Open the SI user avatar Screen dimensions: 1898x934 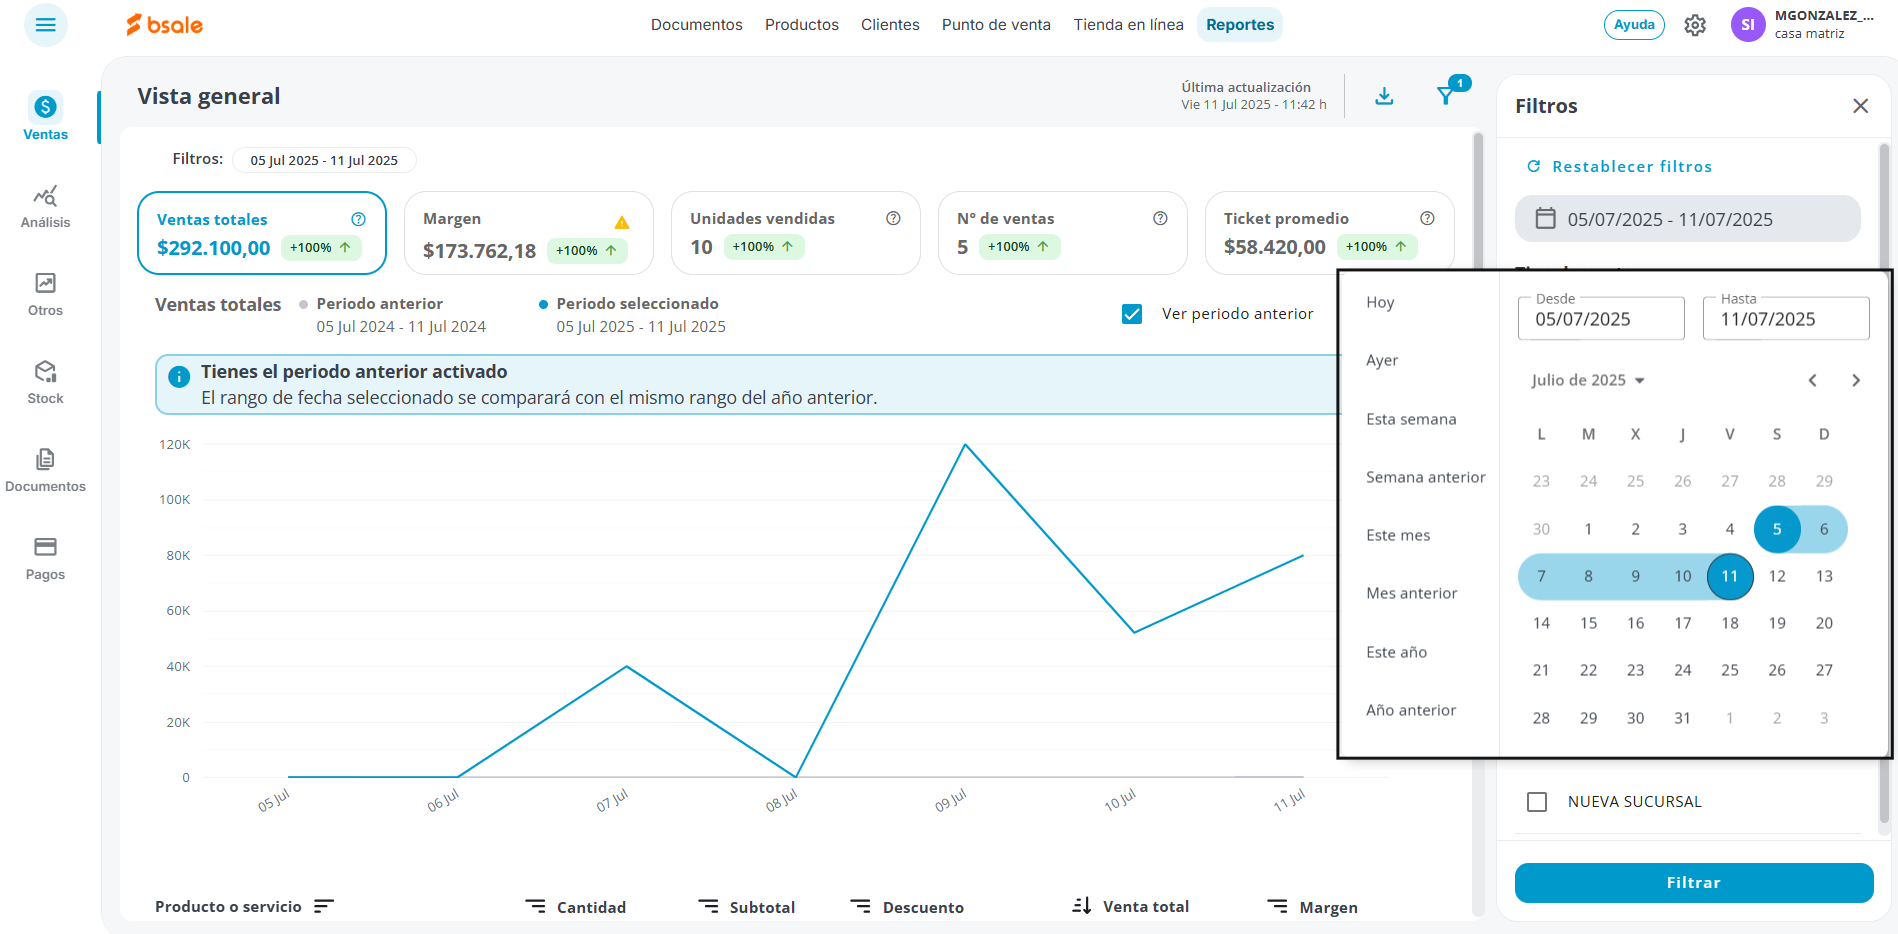click(x=1748, y=25)
